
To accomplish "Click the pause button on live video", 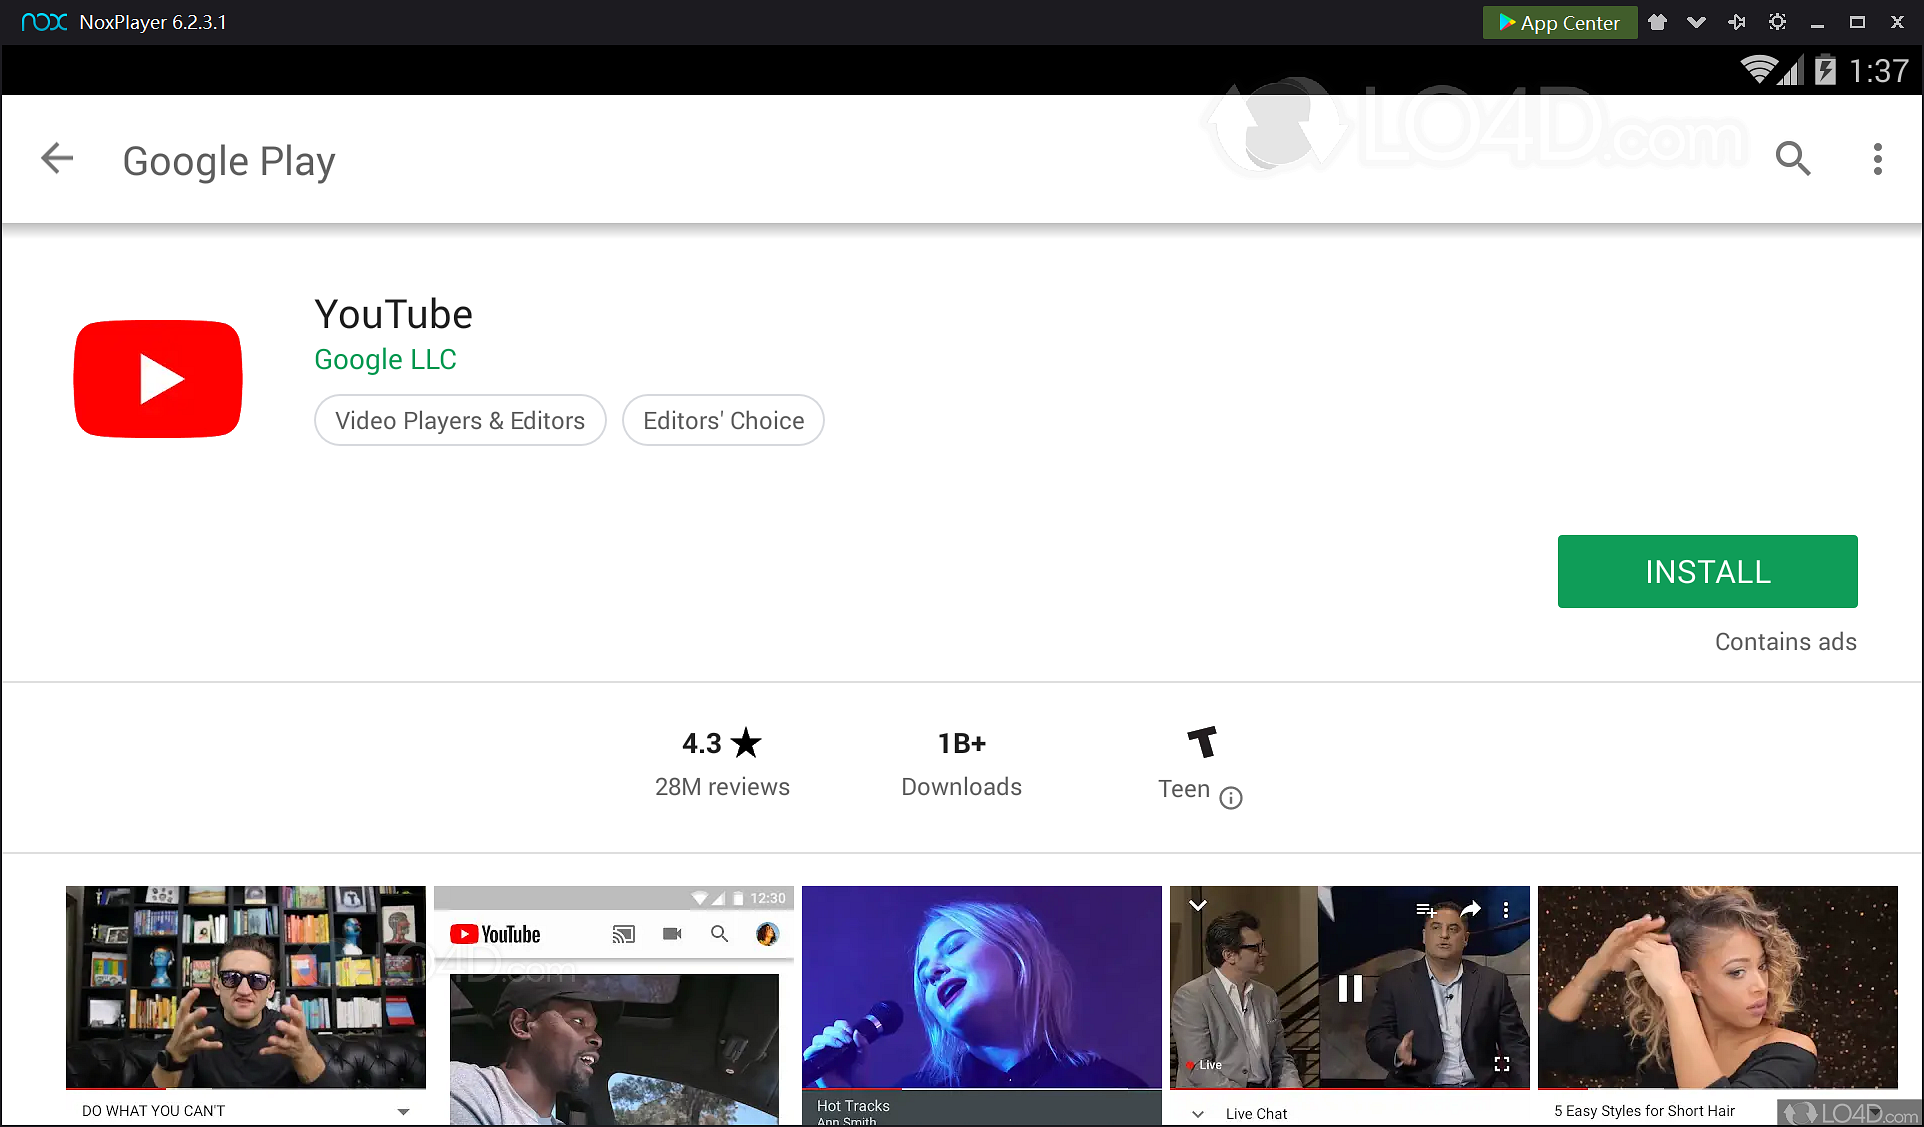I will click(x=1350, y=989).
